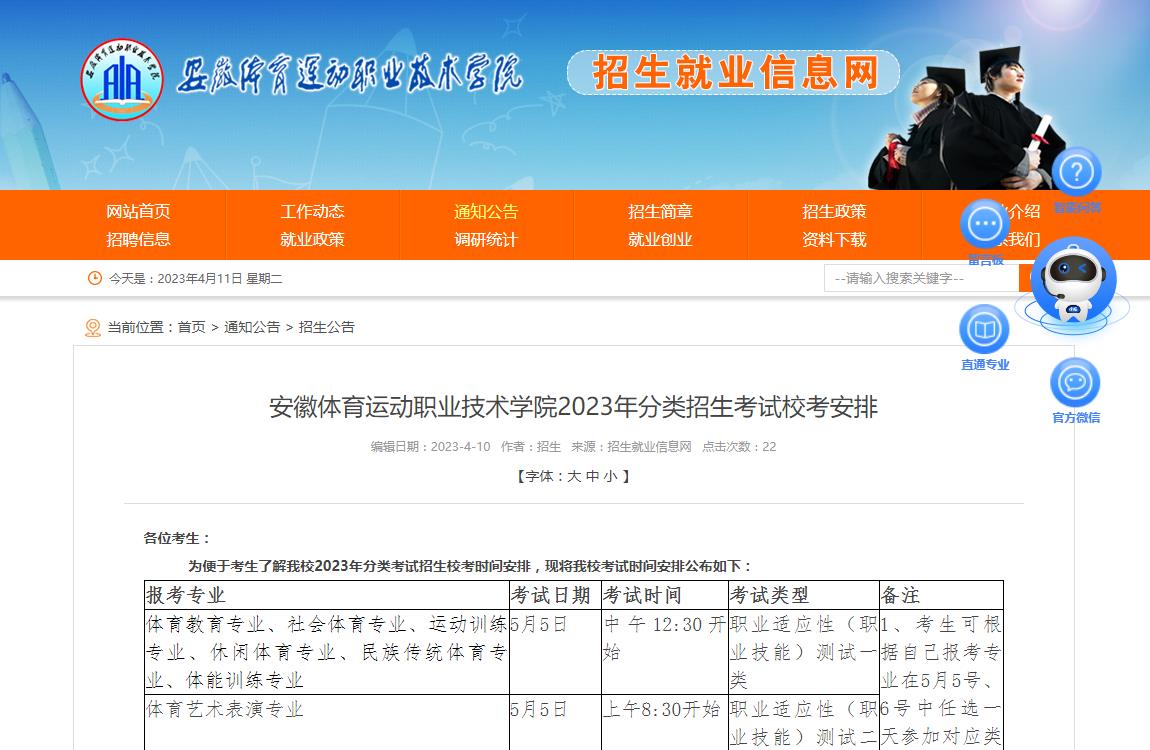Image resolution: width=1150 pixels, height=750 pixels.
Task: Set font size to 小
Action: pos(611,477)
